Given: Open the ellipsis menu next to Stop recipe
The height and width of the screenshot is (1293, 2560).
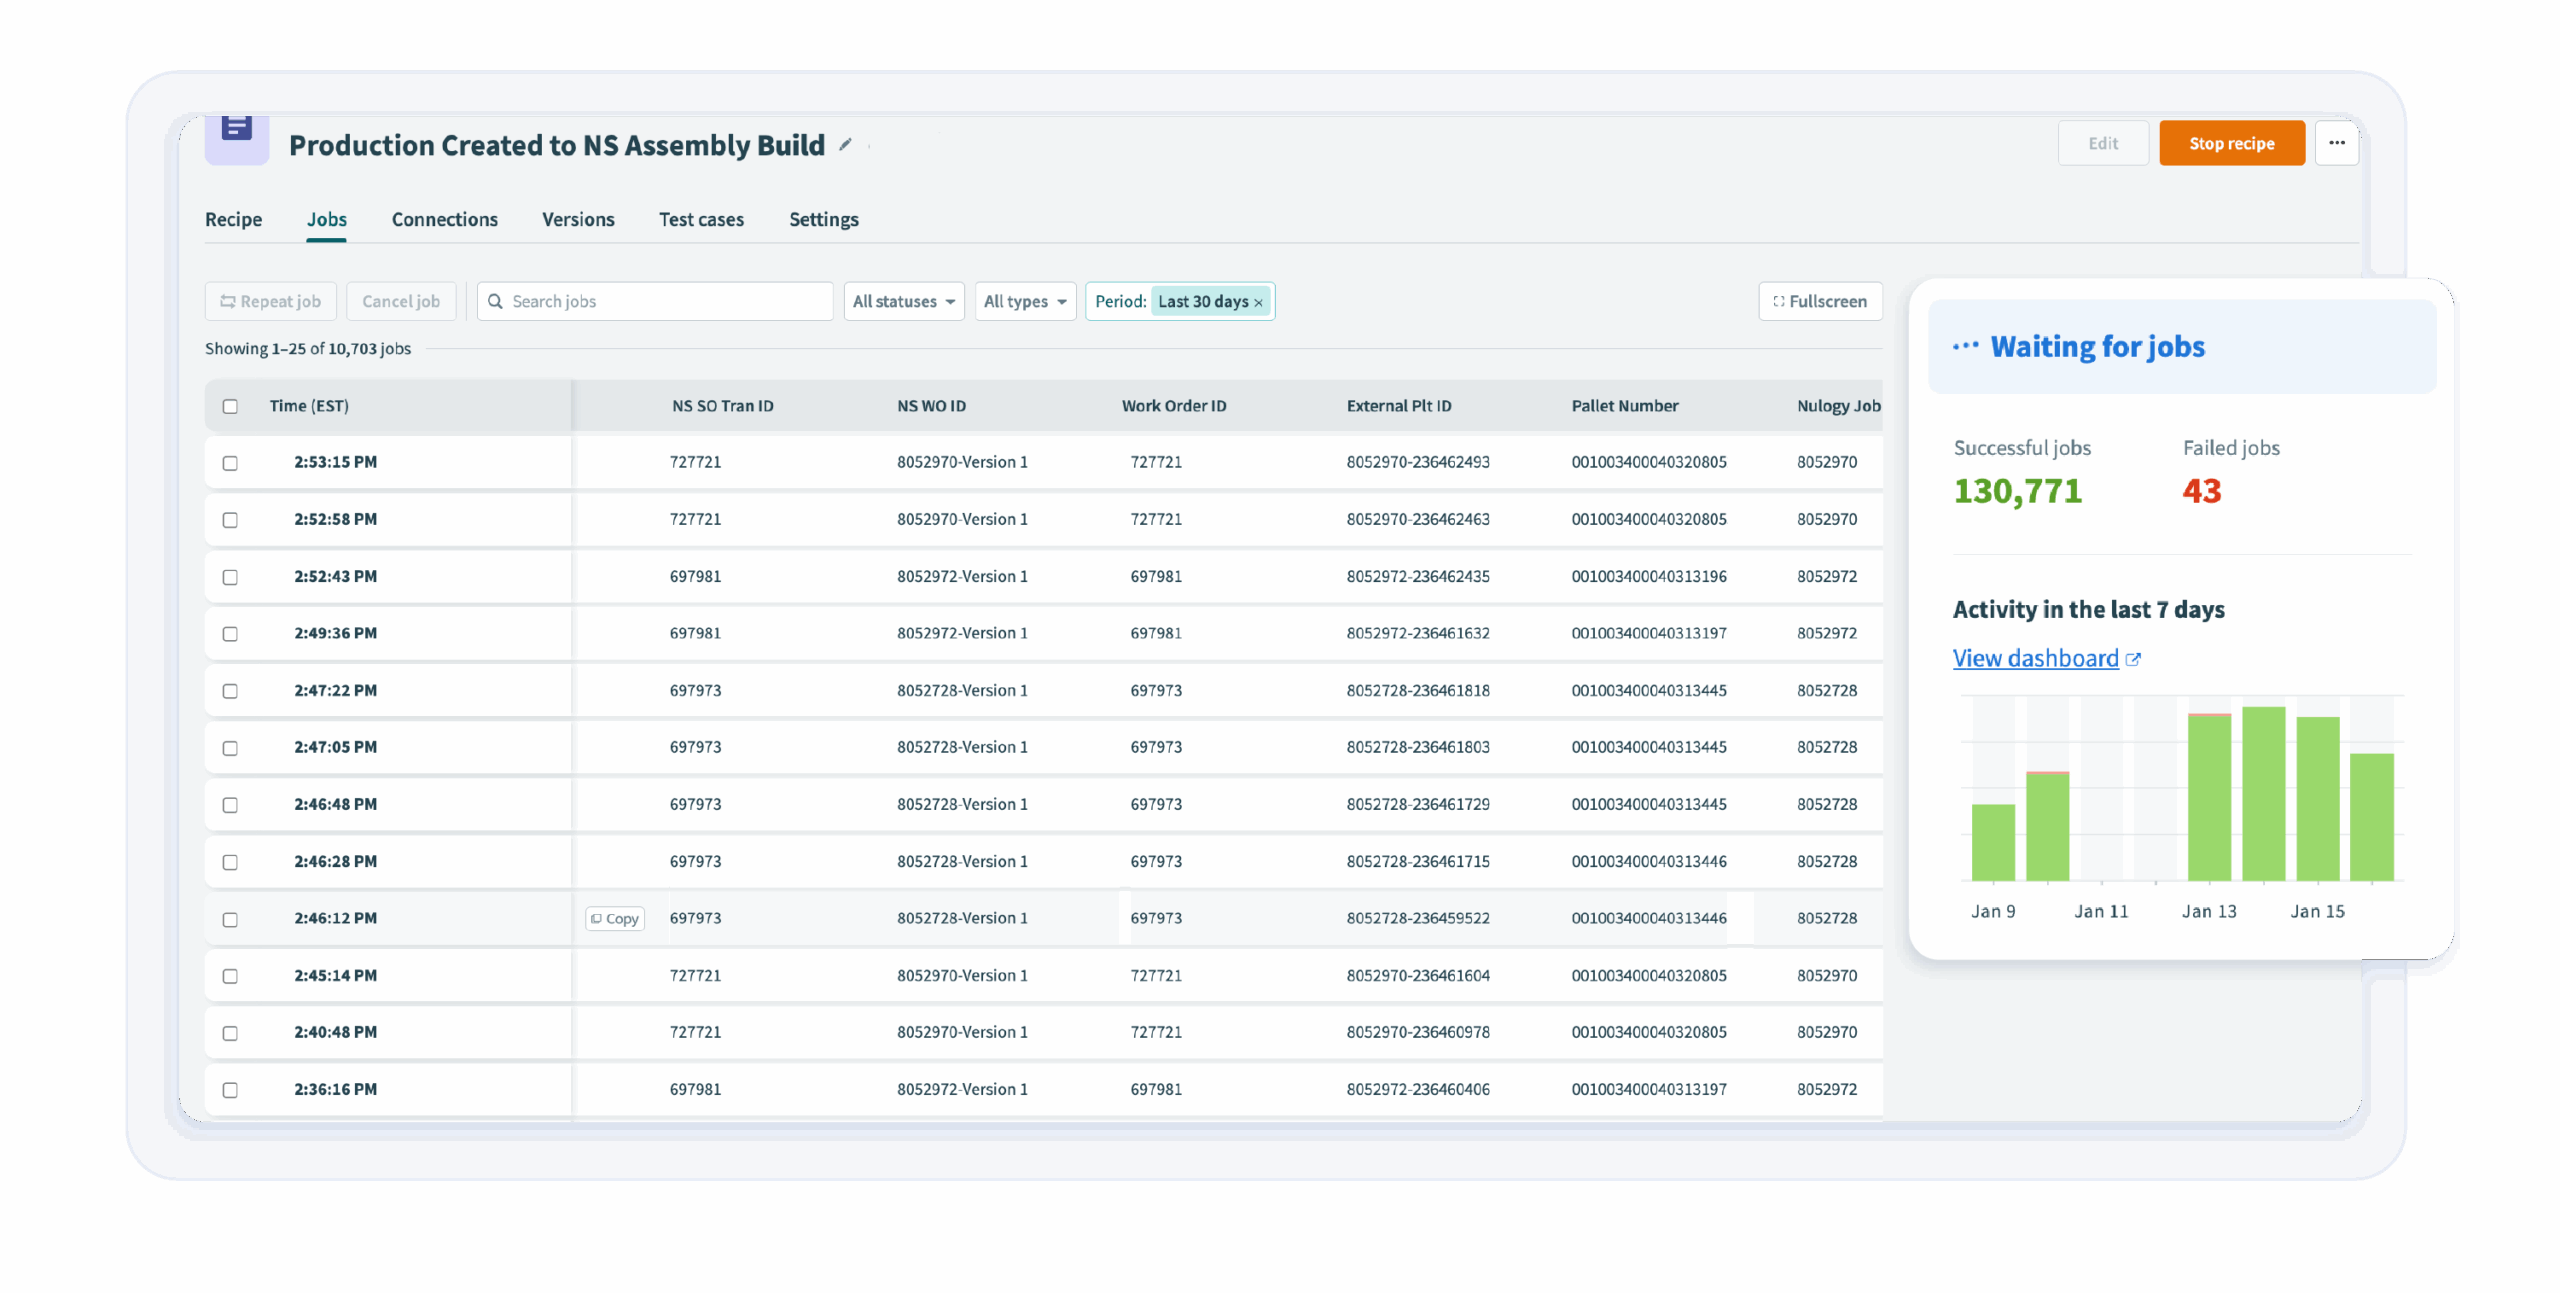Looking at the screenshot, I should click(x=2337, y=143).
